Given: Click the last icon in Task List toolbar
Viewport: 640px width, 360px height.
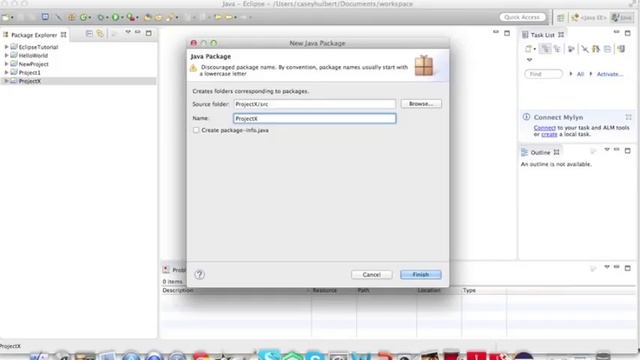Looking at the screenshot, I should pyautogui.click(x=621, y=49).
